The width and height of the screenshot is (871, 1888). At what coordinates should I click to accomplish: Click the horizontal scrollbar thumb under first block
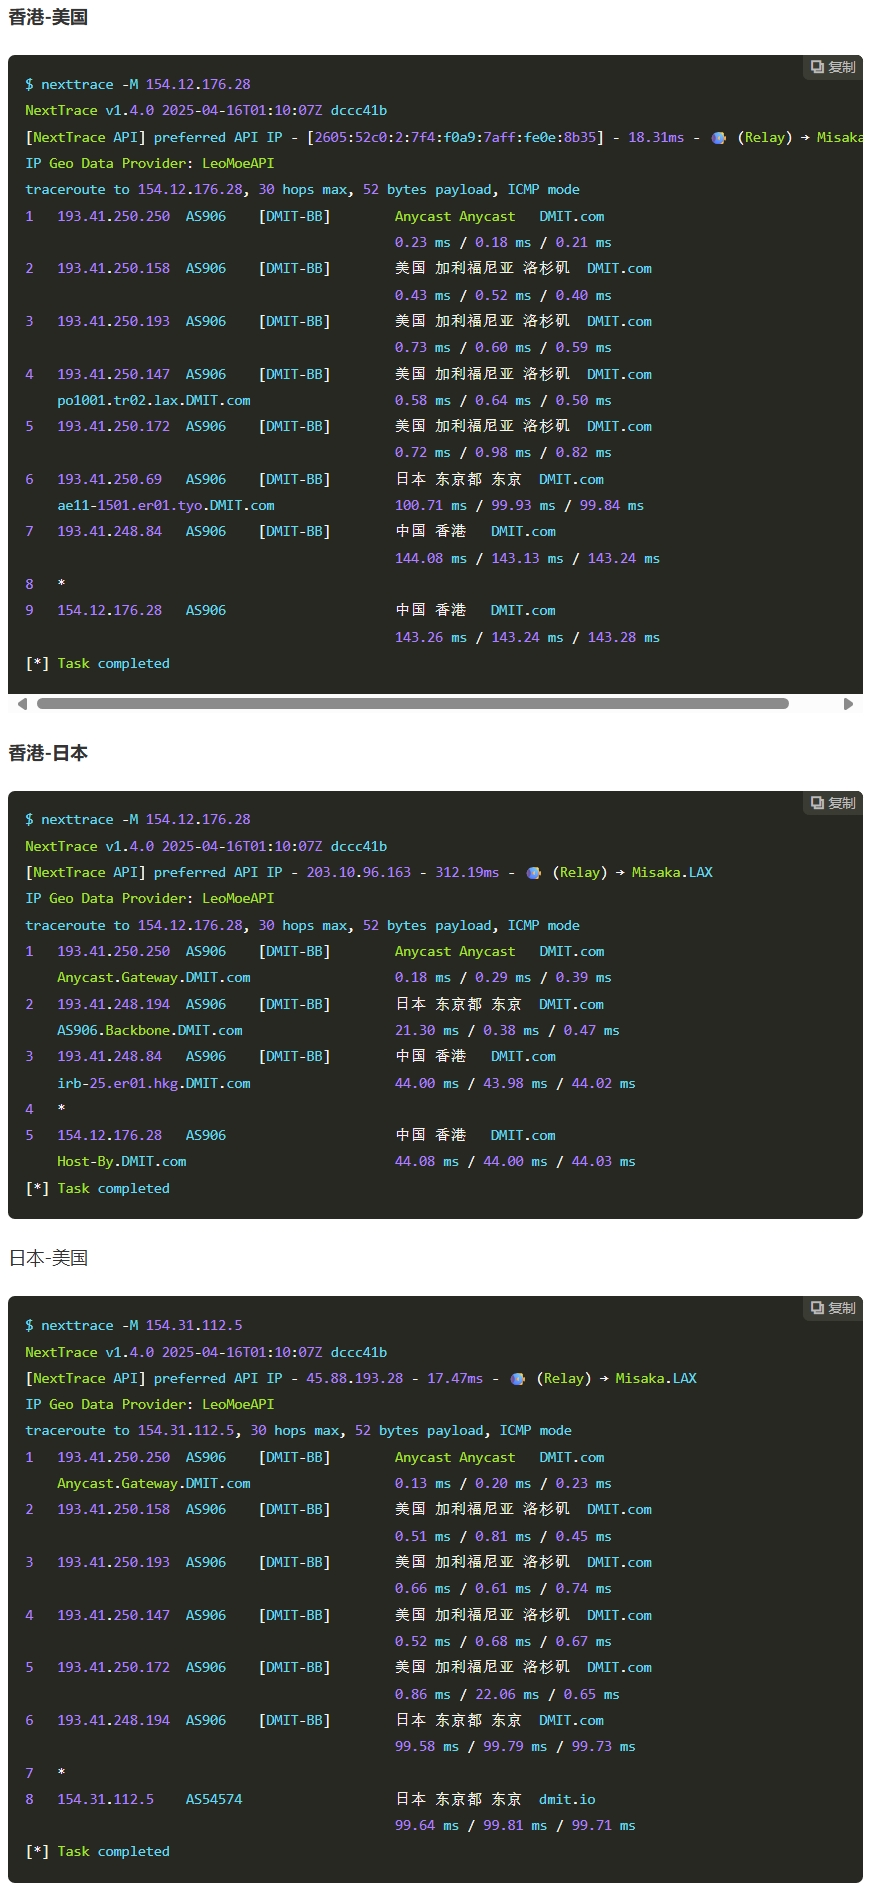pyautogui.click(x=412, y=704)
